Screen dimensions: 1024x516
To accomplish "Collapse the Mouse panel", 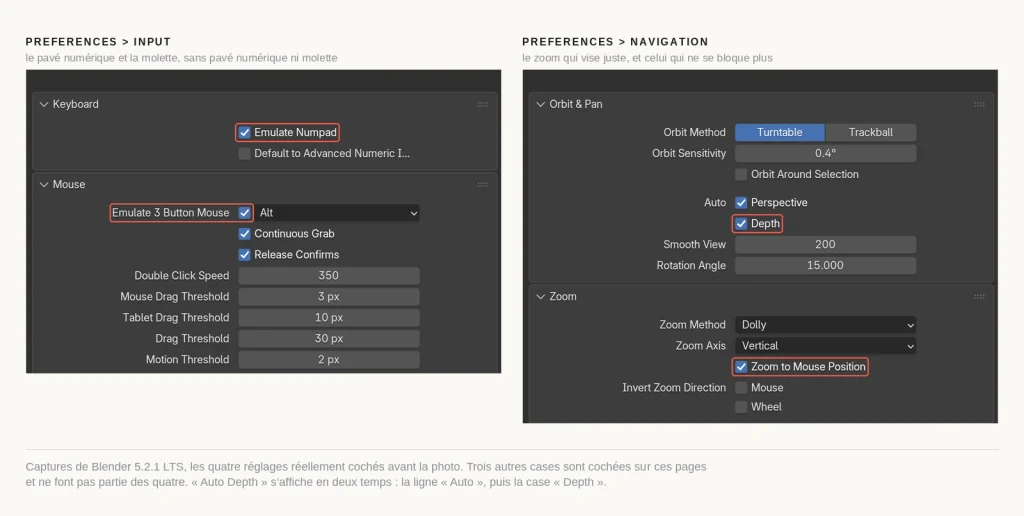I will click(x=44, y=185).
